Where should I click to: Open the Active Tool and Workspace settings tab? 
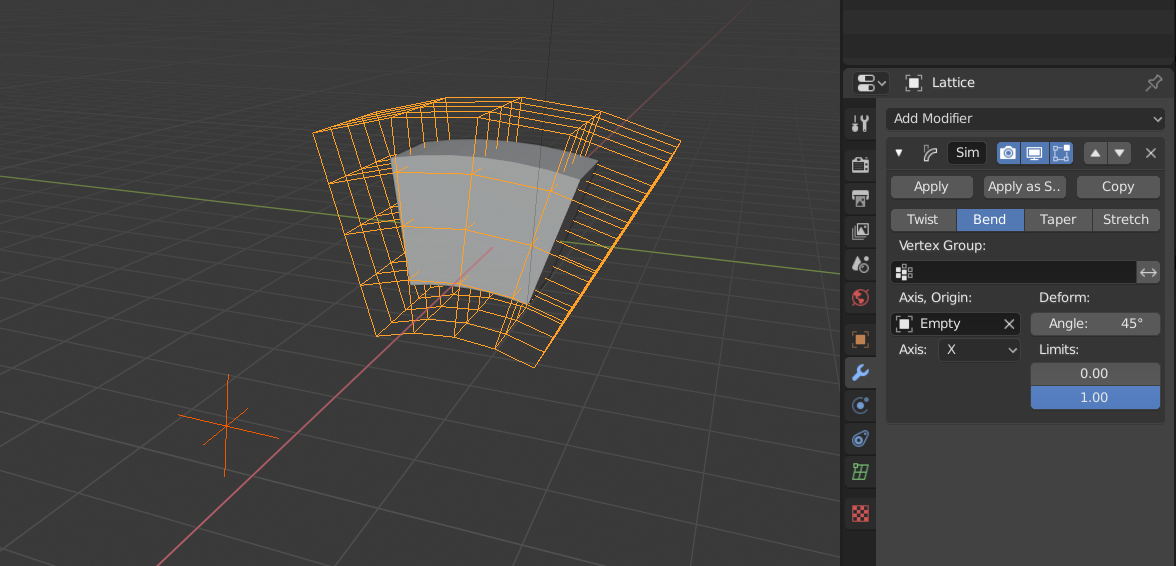pyautogui.click(x=860, y=124)
